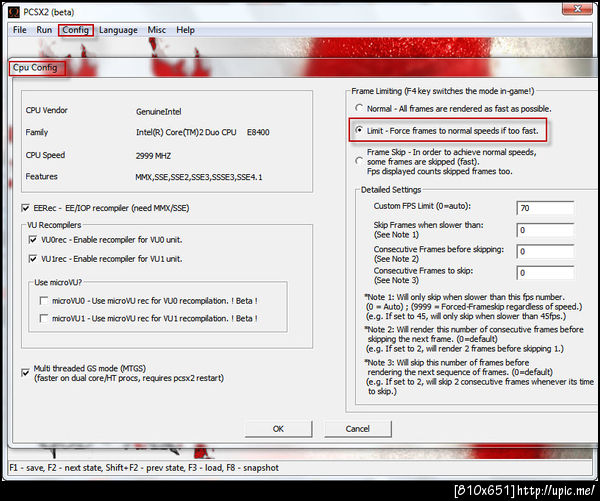
Task: Click the status bar hotkey text
Action: [x=144, y=468]
